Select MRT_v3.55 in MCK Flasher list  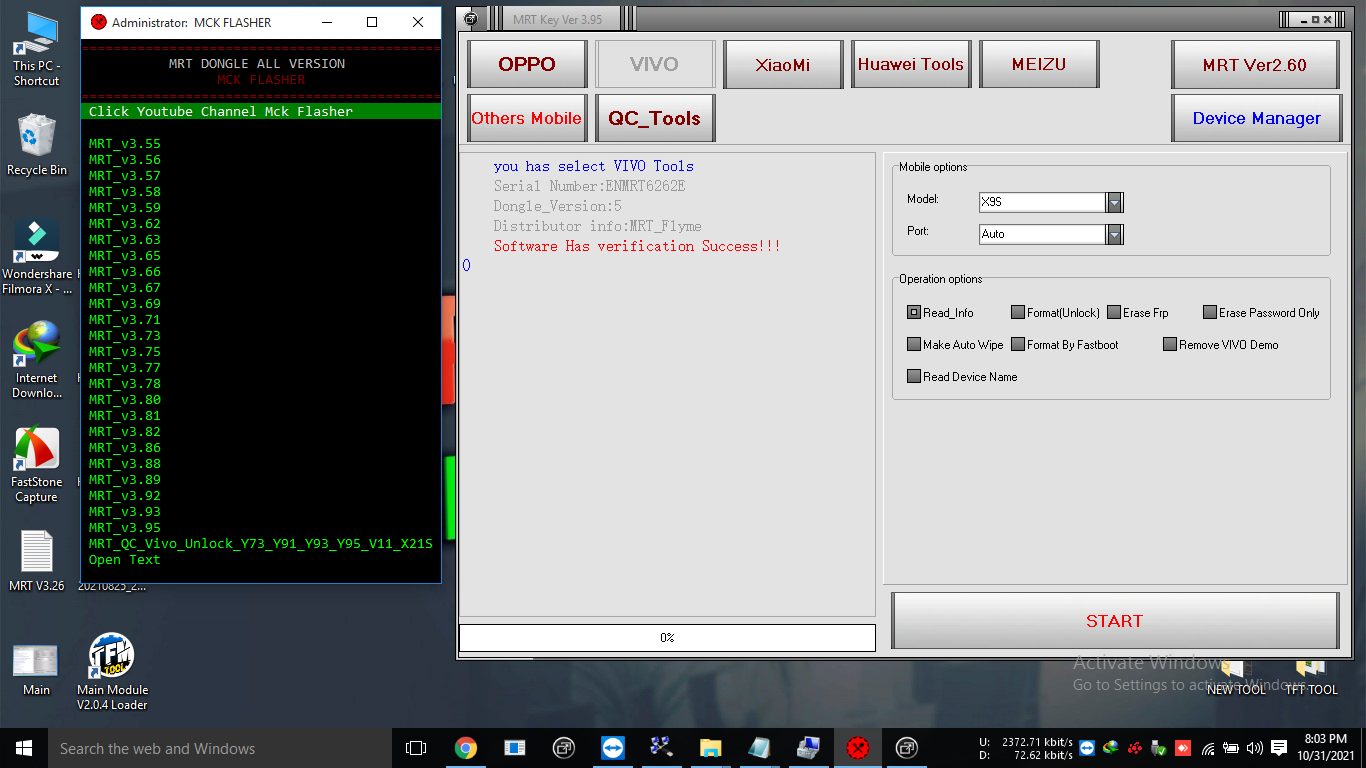[125, 144]
